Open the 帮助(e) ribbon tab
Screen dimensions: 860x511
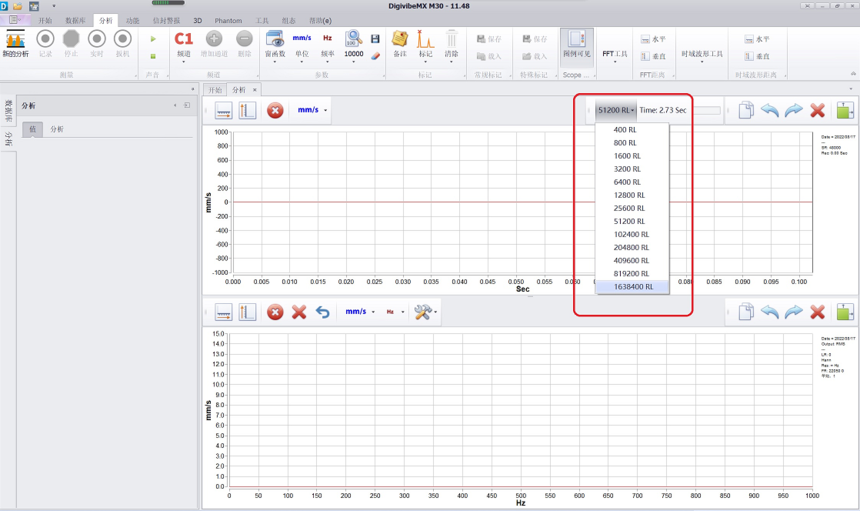click(320, 20)
